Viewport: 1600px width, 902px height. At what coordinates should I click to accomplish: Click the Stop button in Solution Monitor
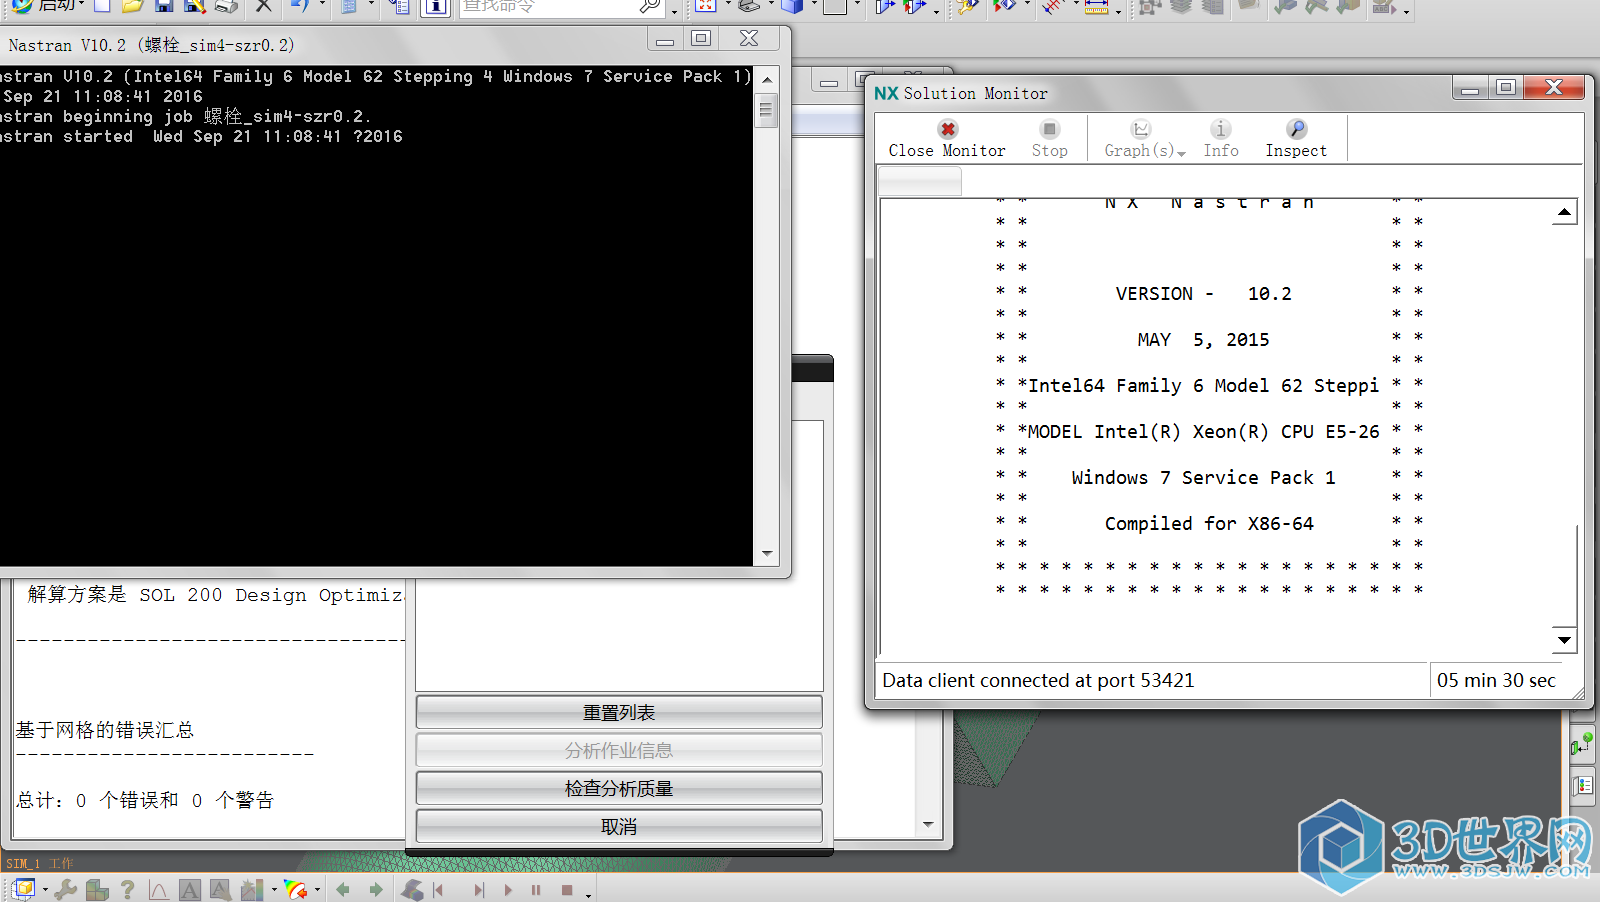pos(1049,139)
